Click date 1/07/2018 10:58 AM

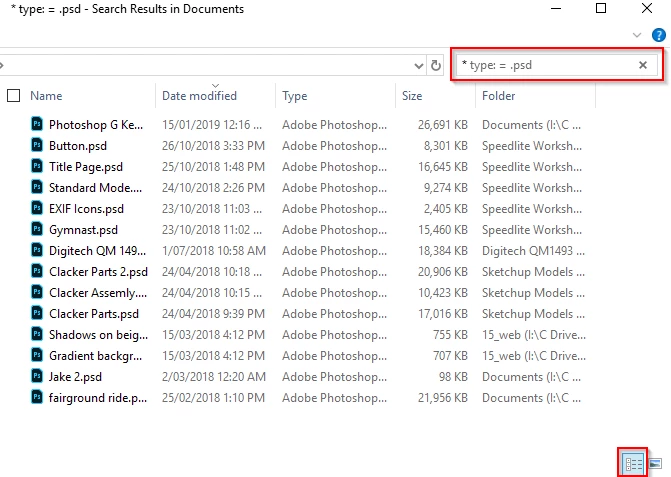(x=214, y=250)
